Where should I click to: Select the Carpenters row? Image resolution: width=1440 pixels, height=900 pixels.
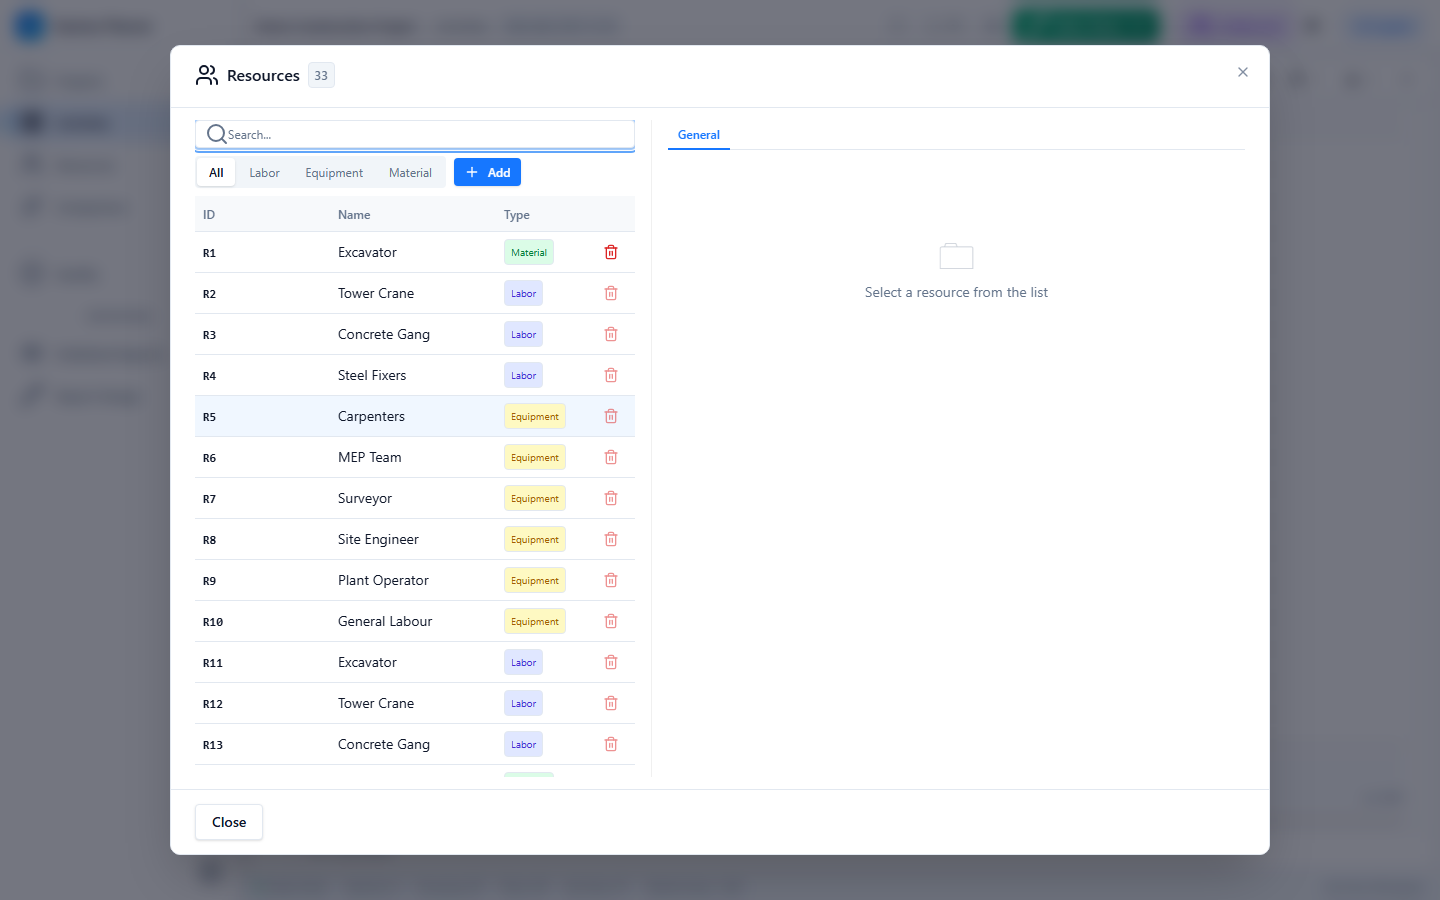[415, 416]
